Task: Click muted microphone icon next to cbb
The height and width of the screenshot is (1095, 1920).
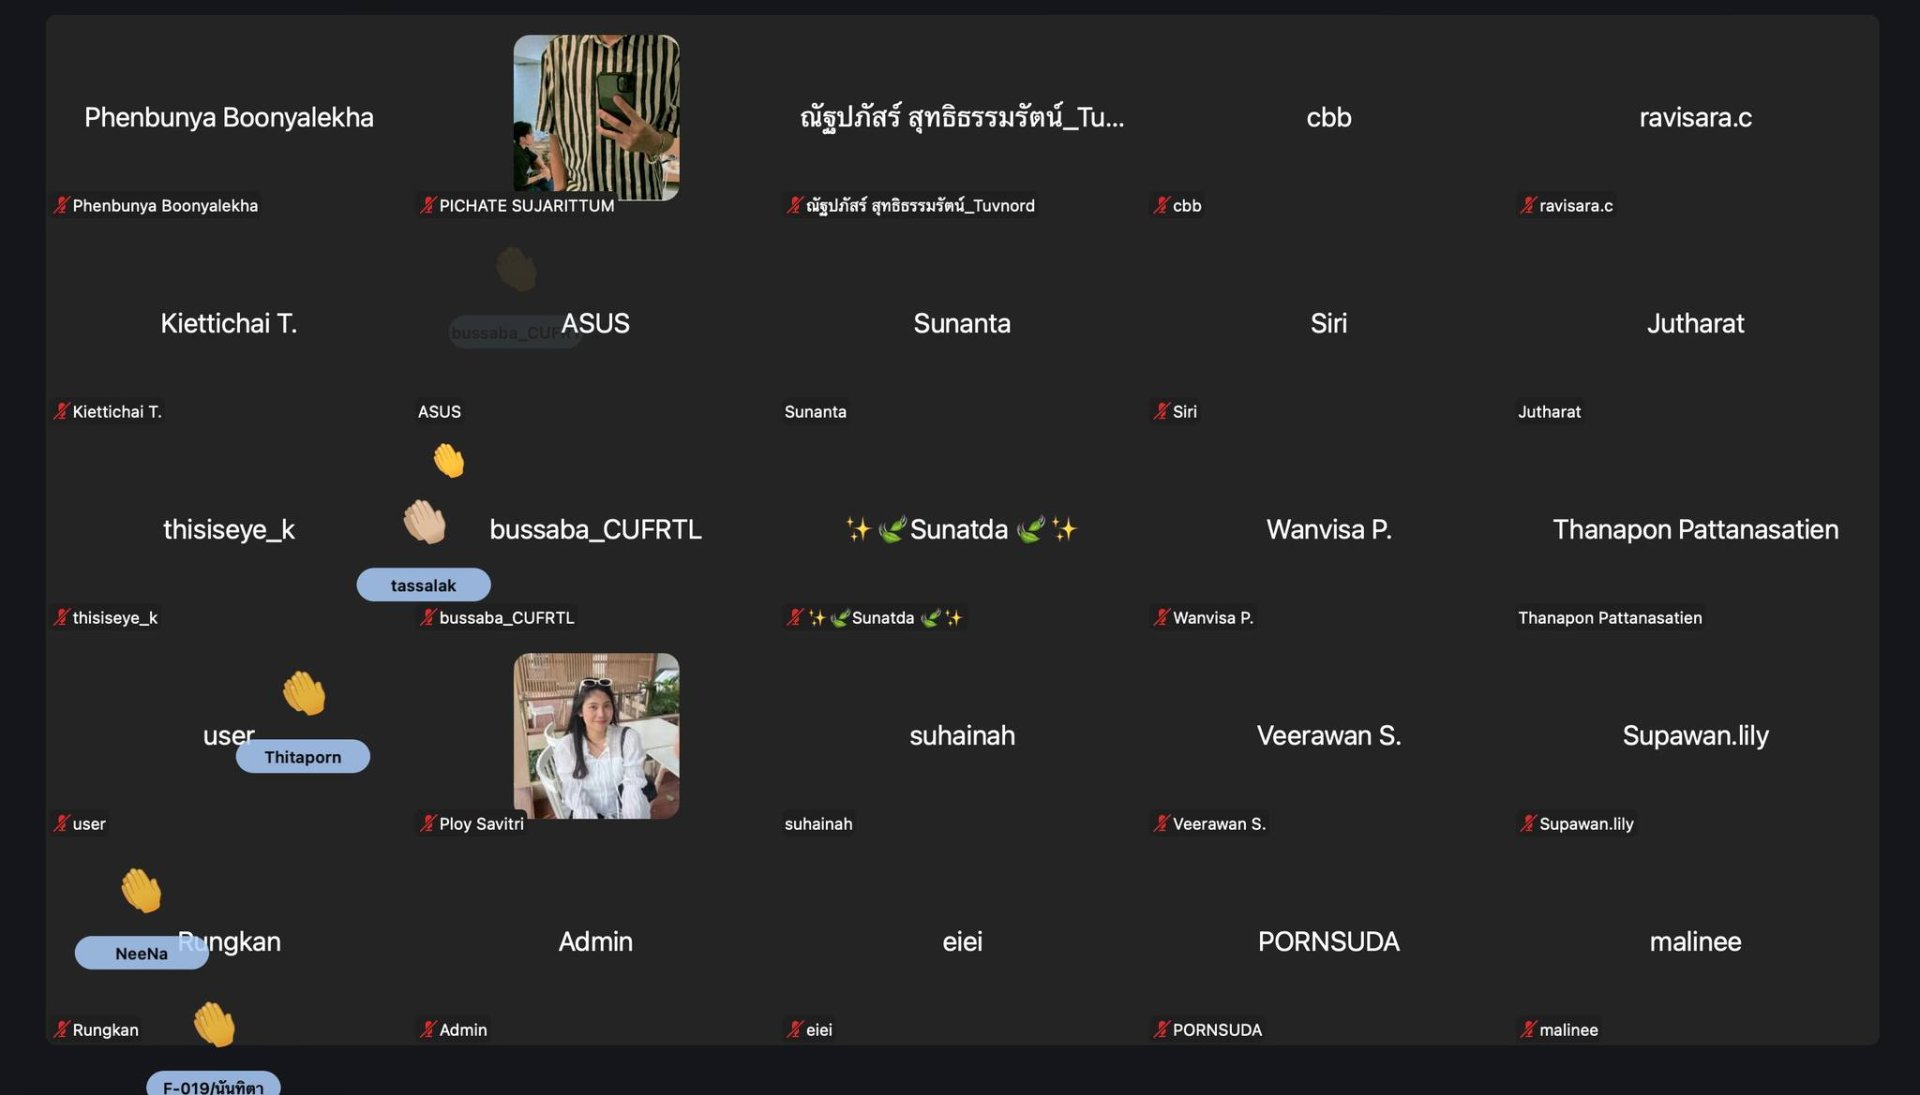Action: pyautogui.click(x=1161, y=205)
